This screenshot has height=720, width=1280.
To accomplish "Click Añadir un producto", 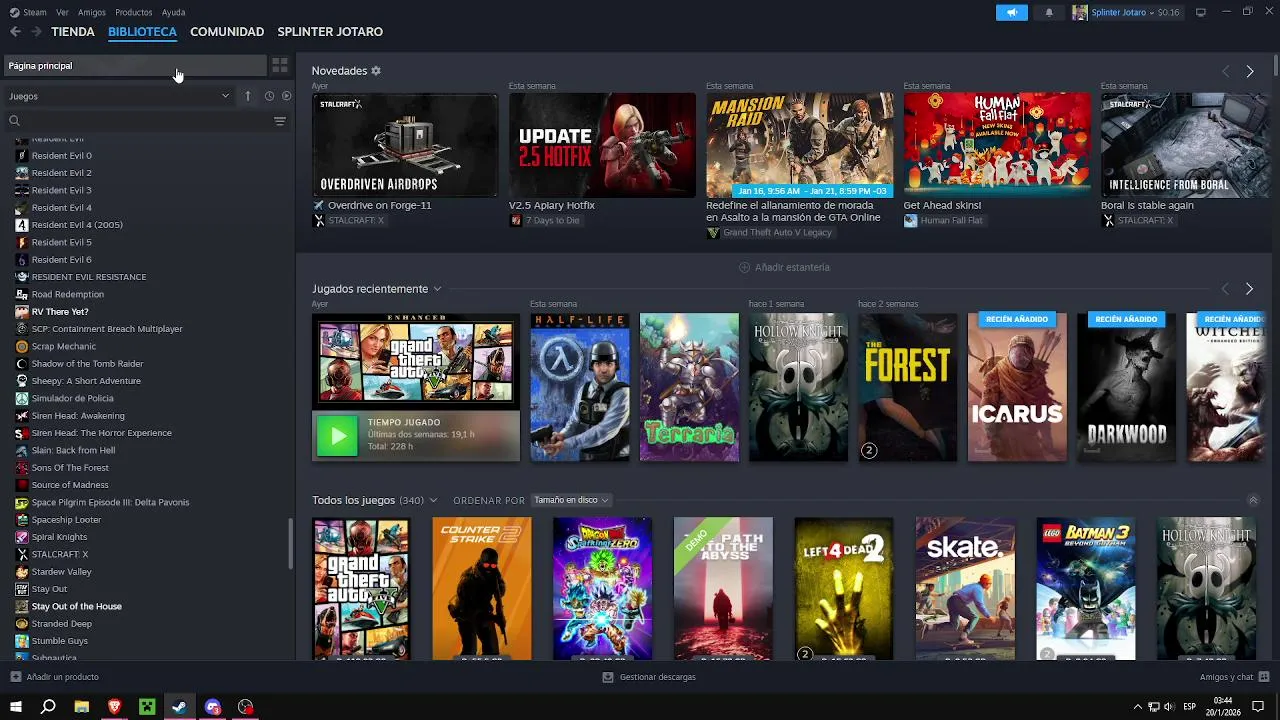I will [54, 677].
